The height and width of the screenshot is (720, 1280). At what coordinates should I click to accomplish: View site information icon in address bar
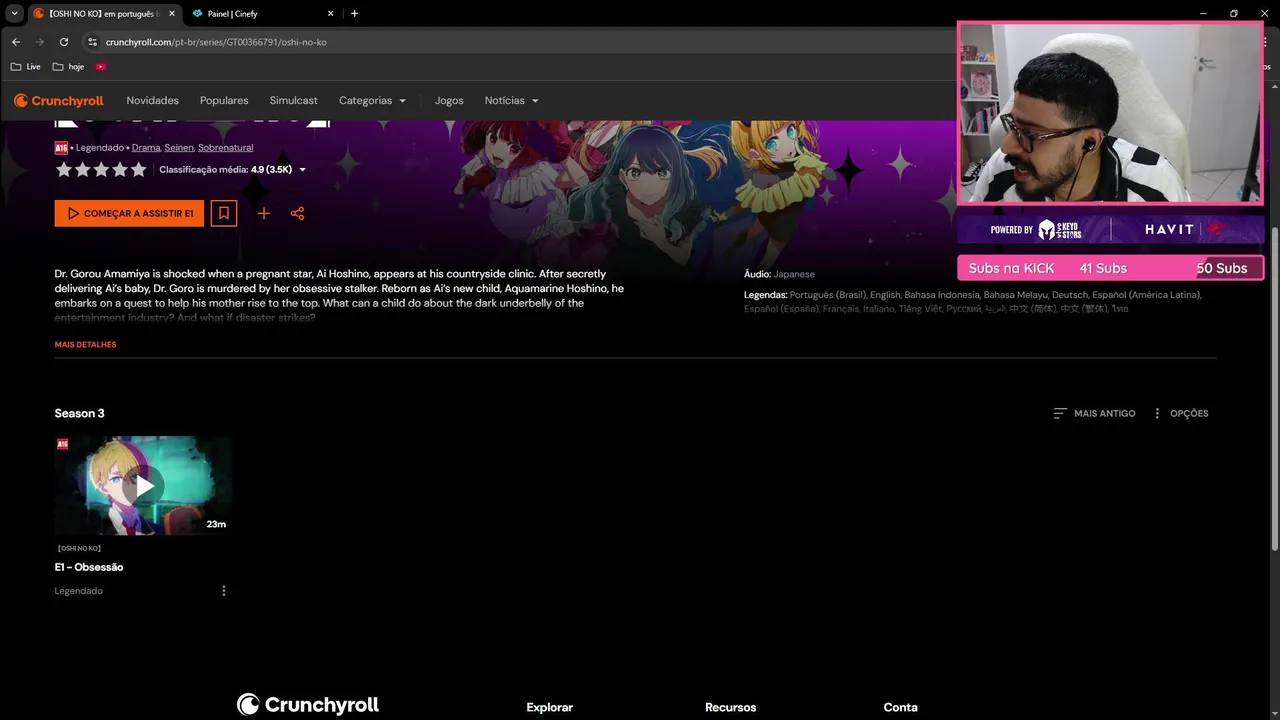click(x=93, y=42)
